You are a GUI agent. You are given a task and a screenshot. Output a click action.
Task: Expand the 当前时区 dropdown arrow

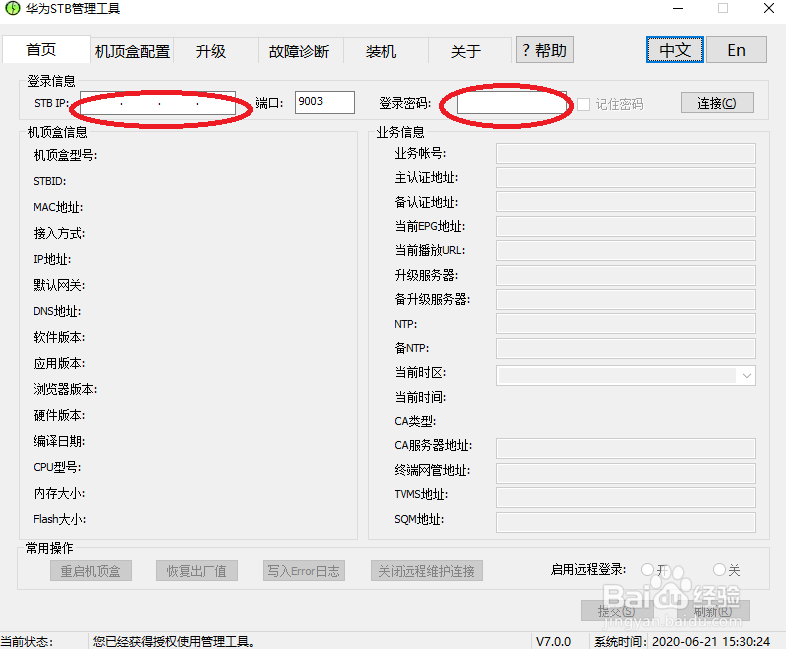[746, 376]
